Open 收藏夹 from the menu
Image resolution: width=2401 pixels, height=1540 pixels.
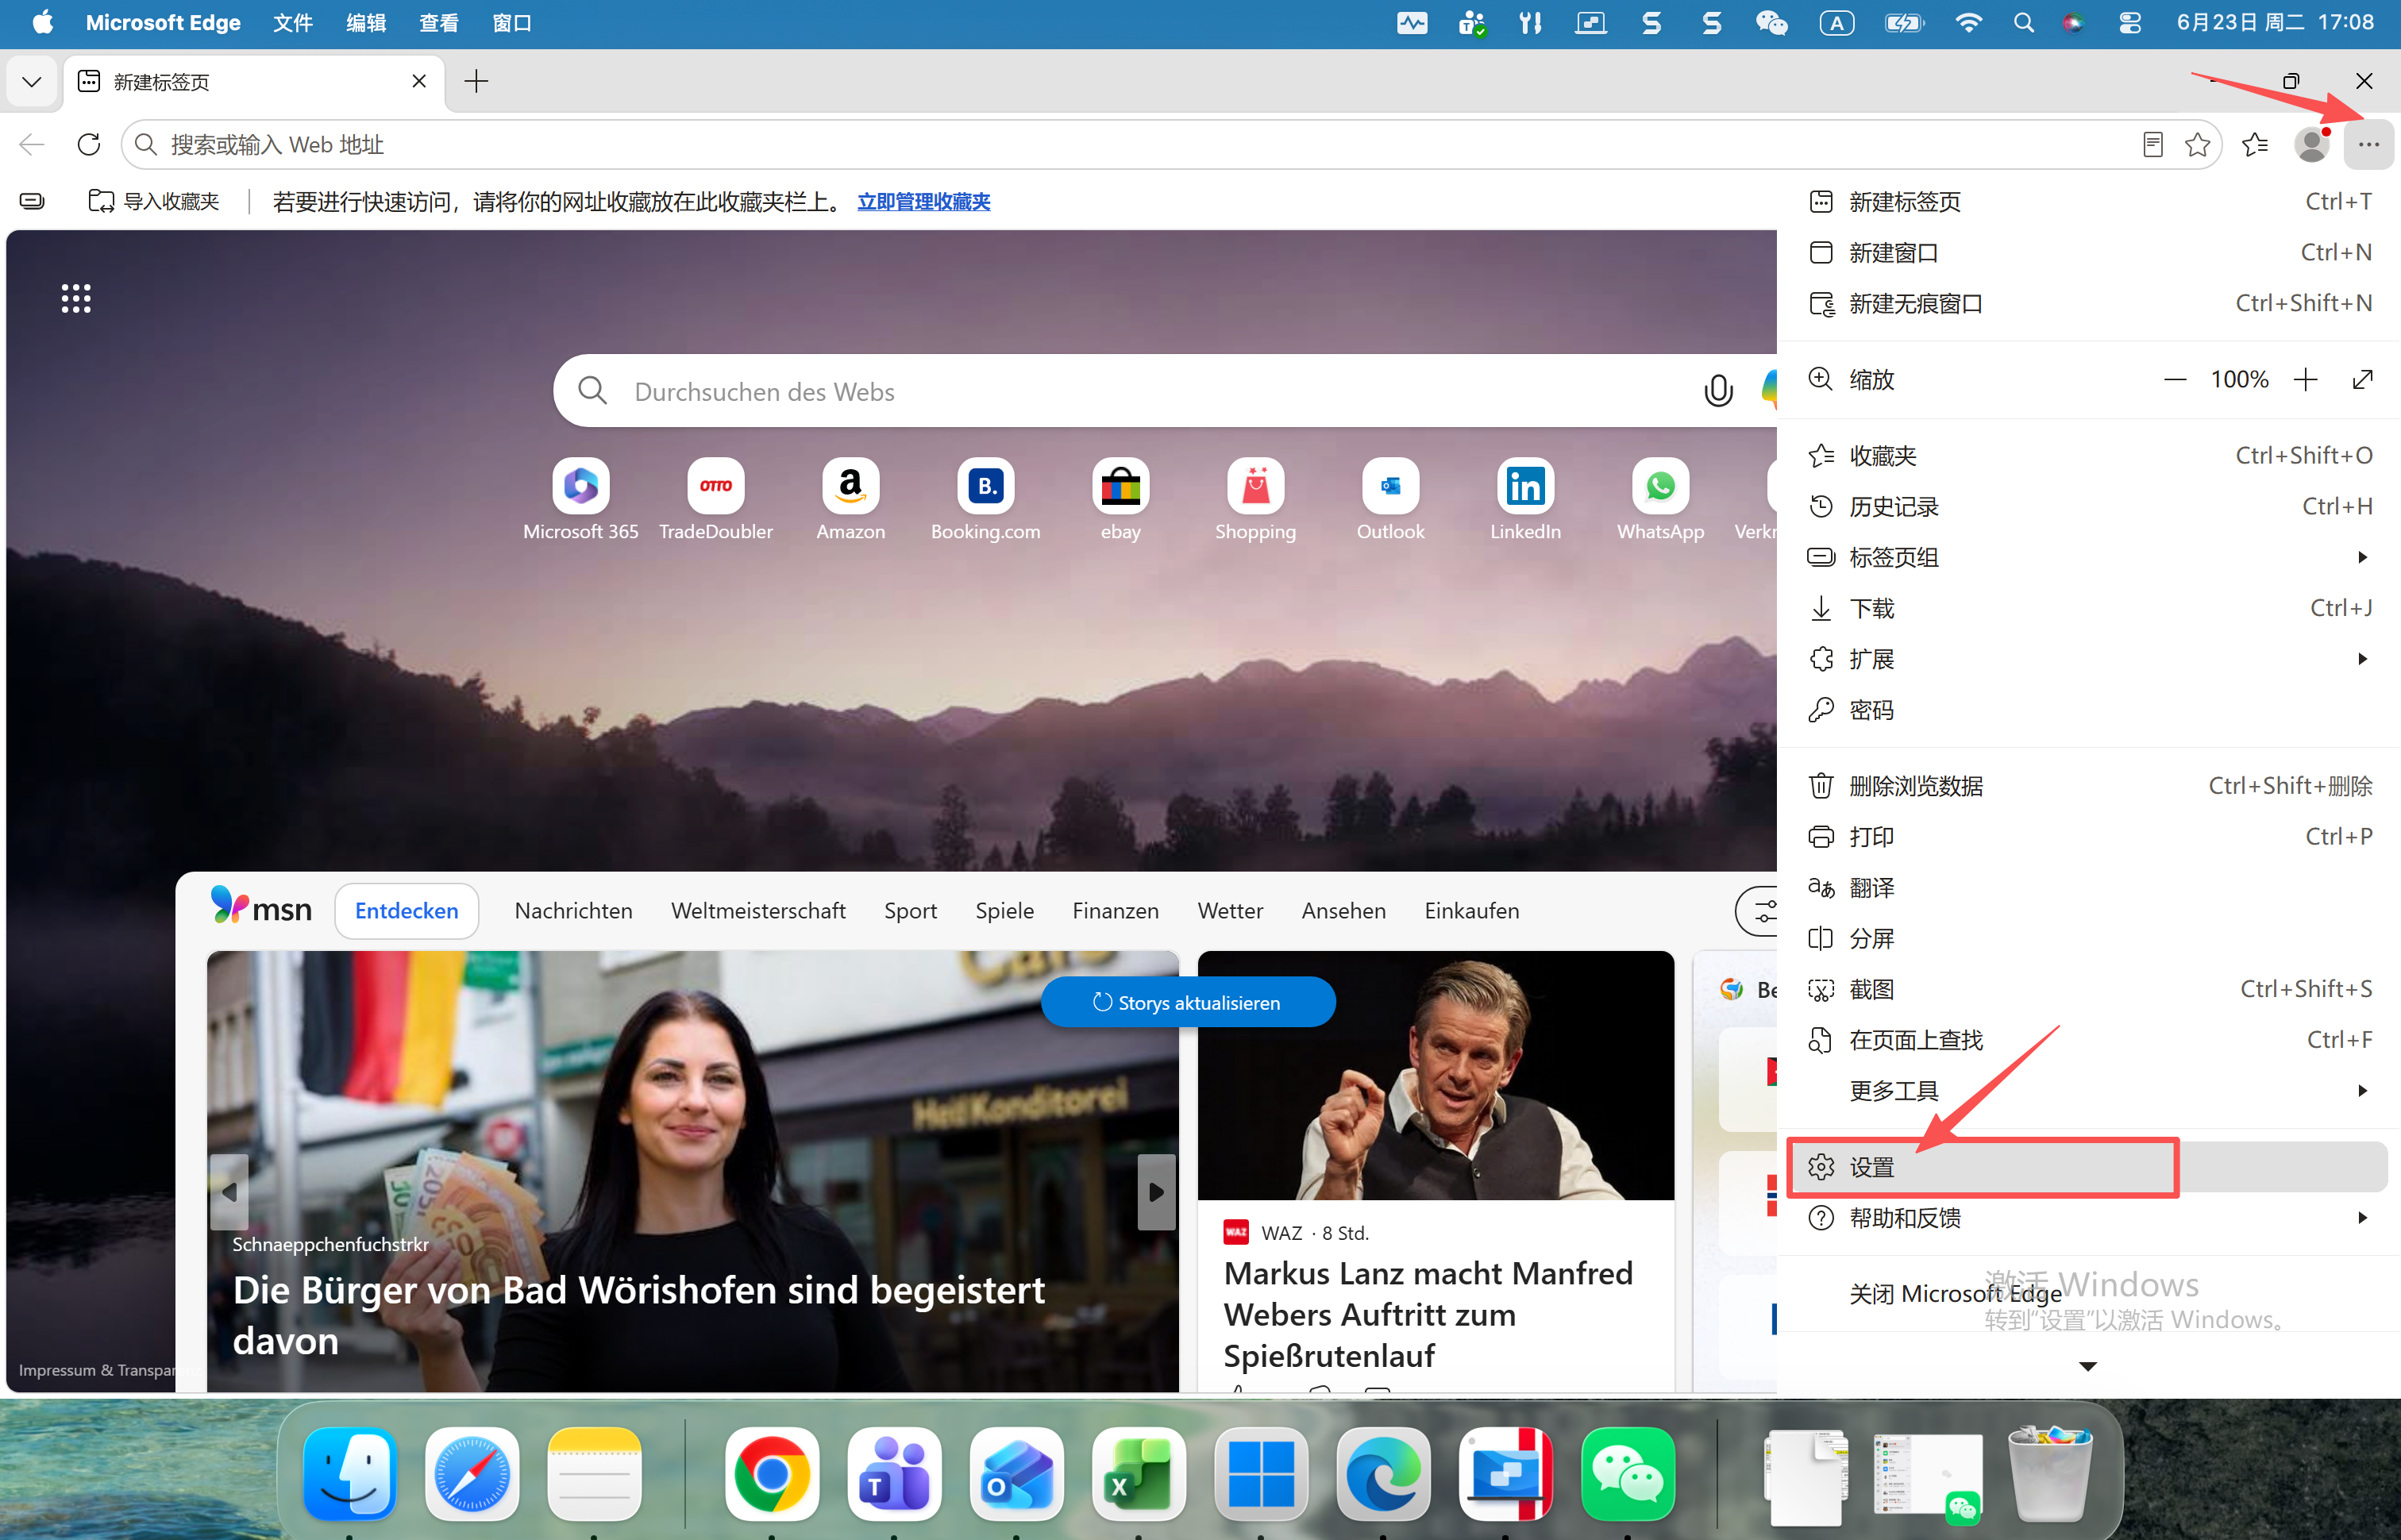coord(2088,456)
